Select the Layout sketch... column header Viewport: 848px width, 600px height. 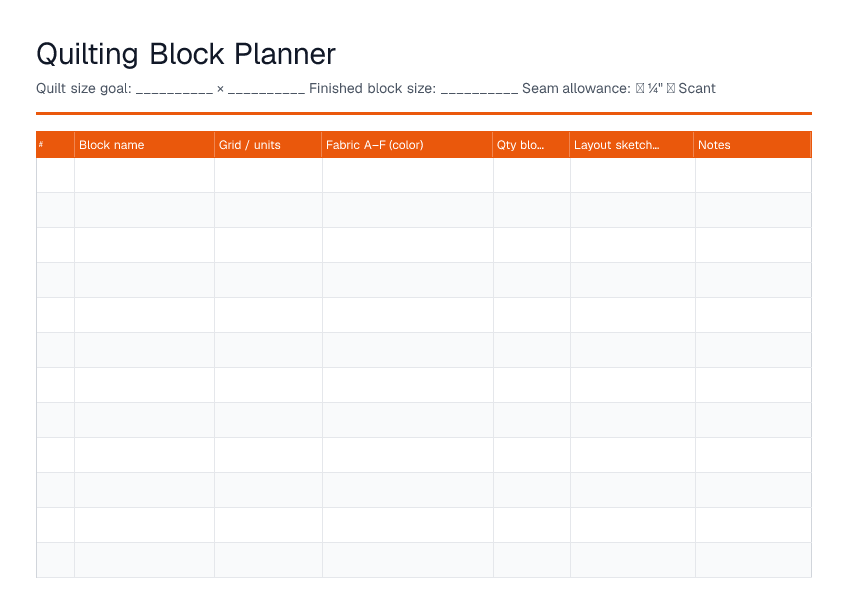coord(632,144)
